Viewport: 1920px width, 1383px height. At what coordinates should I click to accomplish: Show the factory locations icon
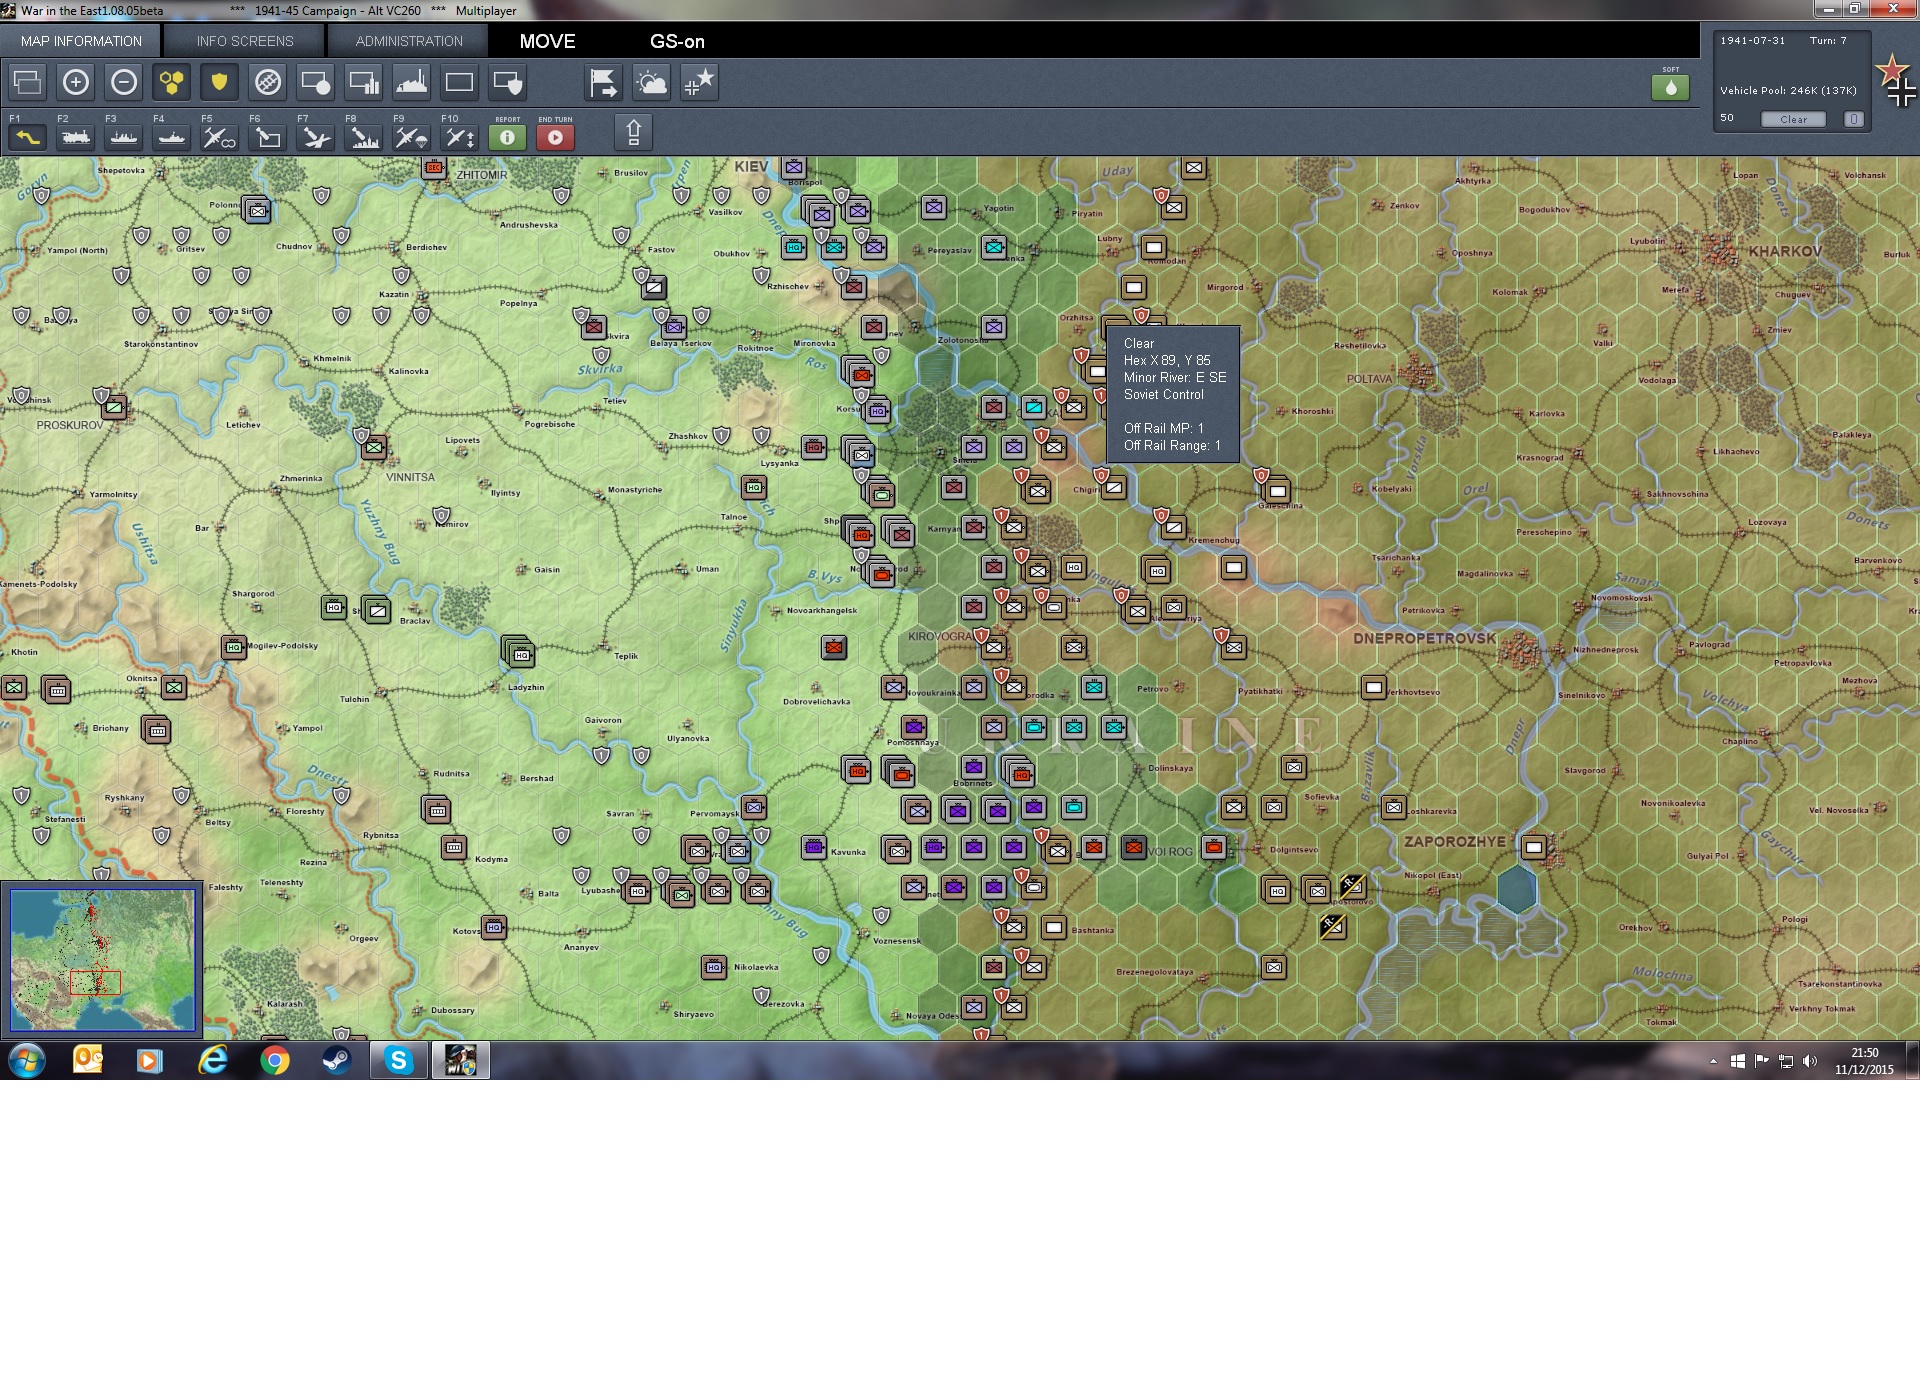412,82
